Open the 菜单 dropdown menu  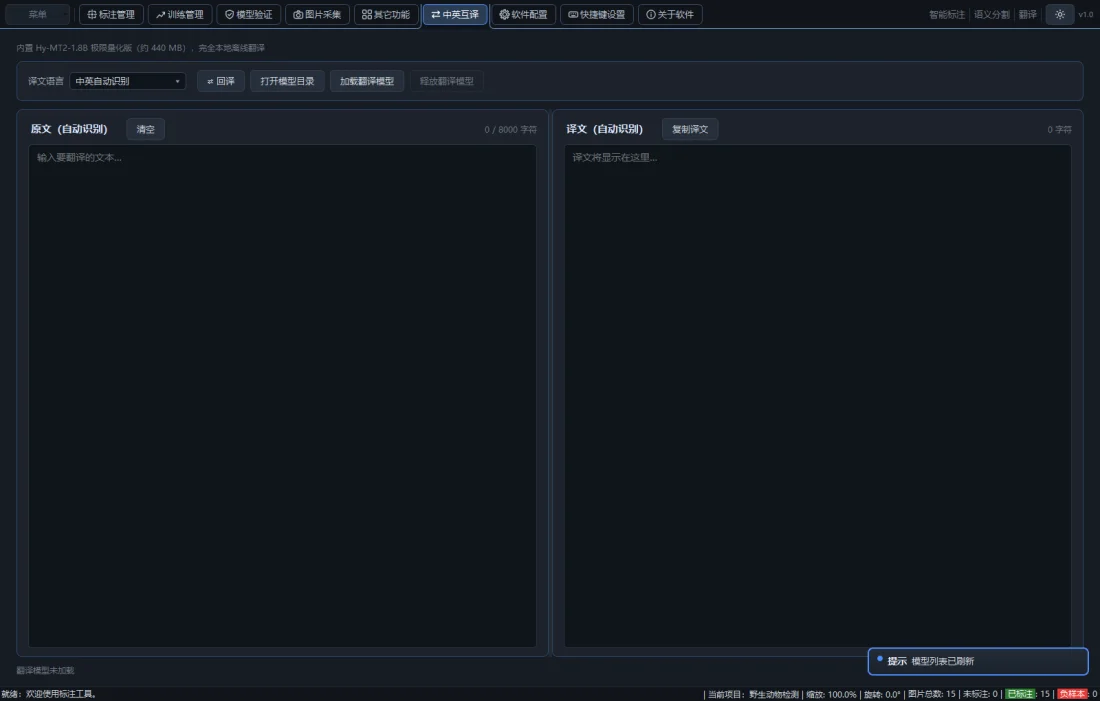tap(38, 14)
